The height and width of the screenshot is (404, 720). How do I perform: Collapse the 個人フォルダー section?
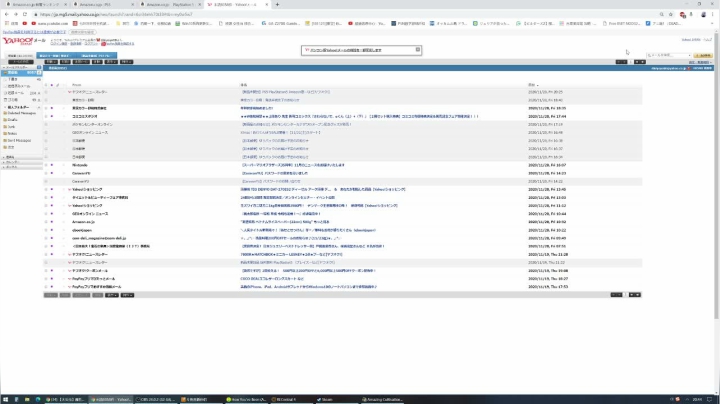4,107
